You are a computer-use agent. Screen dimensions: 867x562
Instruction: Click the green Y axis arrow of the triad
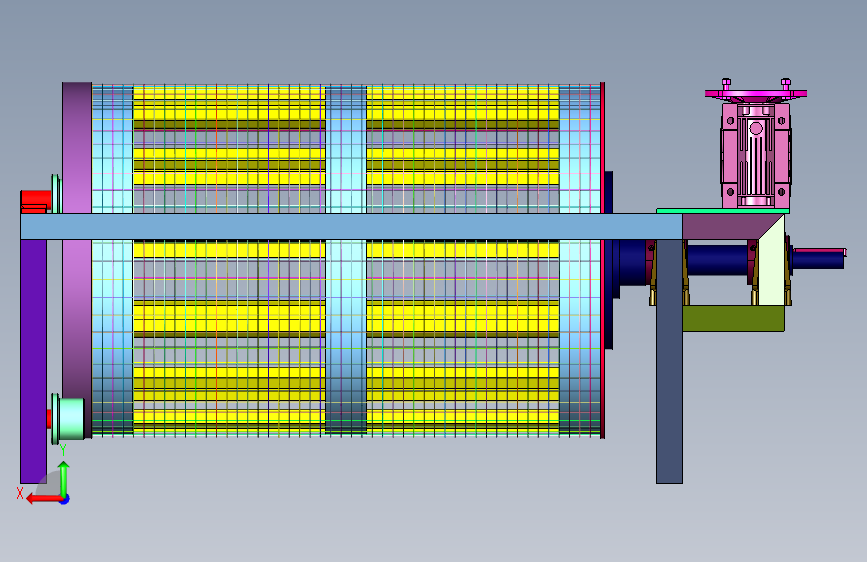coord(64,478)
